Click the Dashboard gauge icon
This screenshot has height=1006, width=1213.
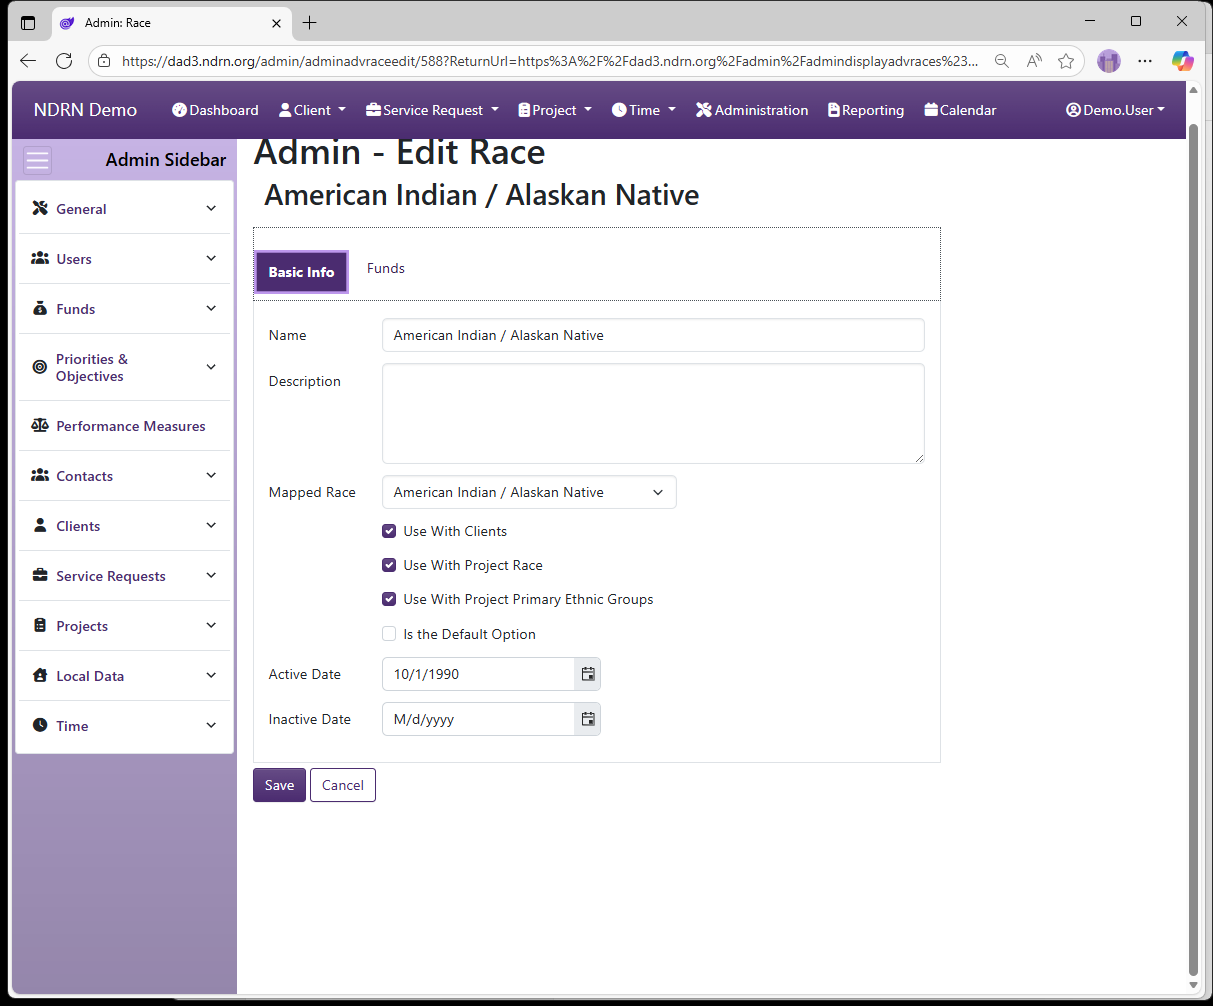[x=179, y=110]
